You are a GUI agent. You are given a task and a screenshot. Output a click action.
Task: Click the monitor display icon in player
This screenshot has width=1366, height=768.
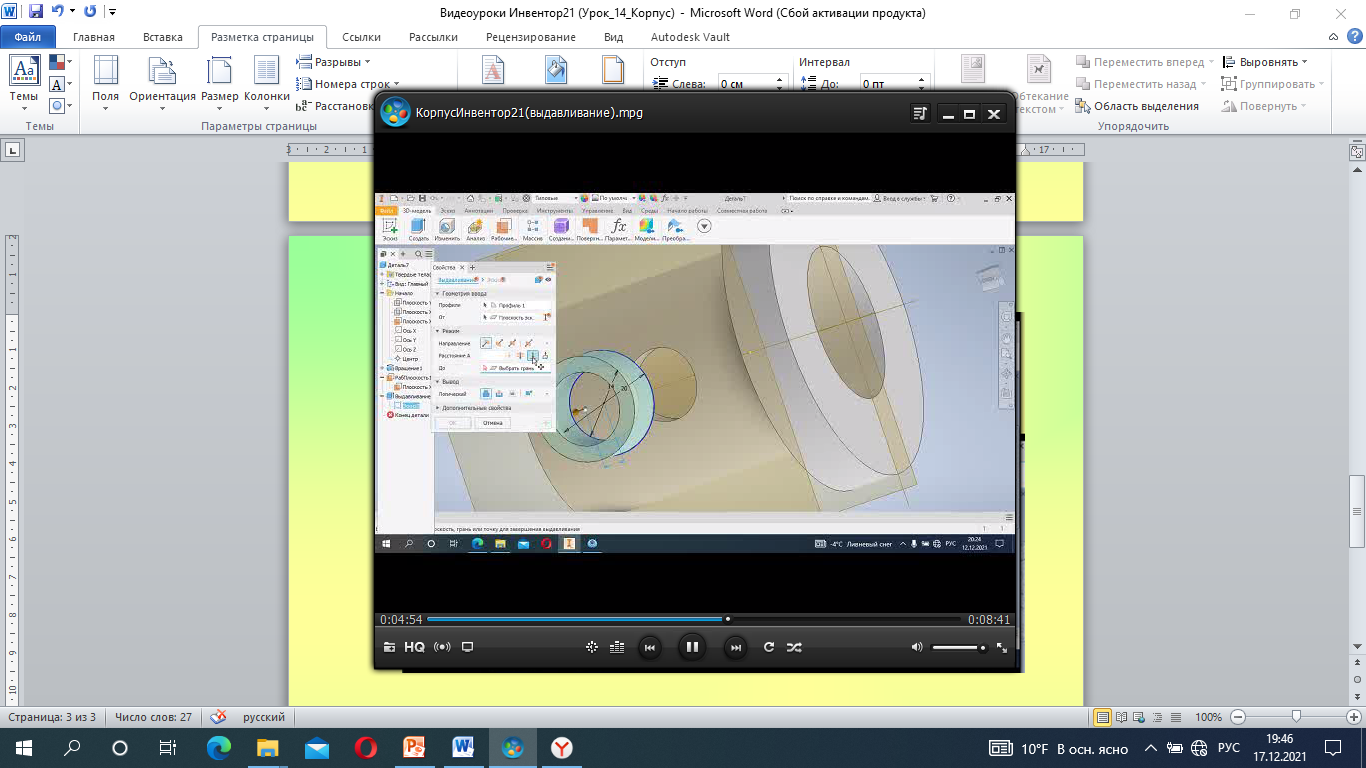(x=467, y=647)
